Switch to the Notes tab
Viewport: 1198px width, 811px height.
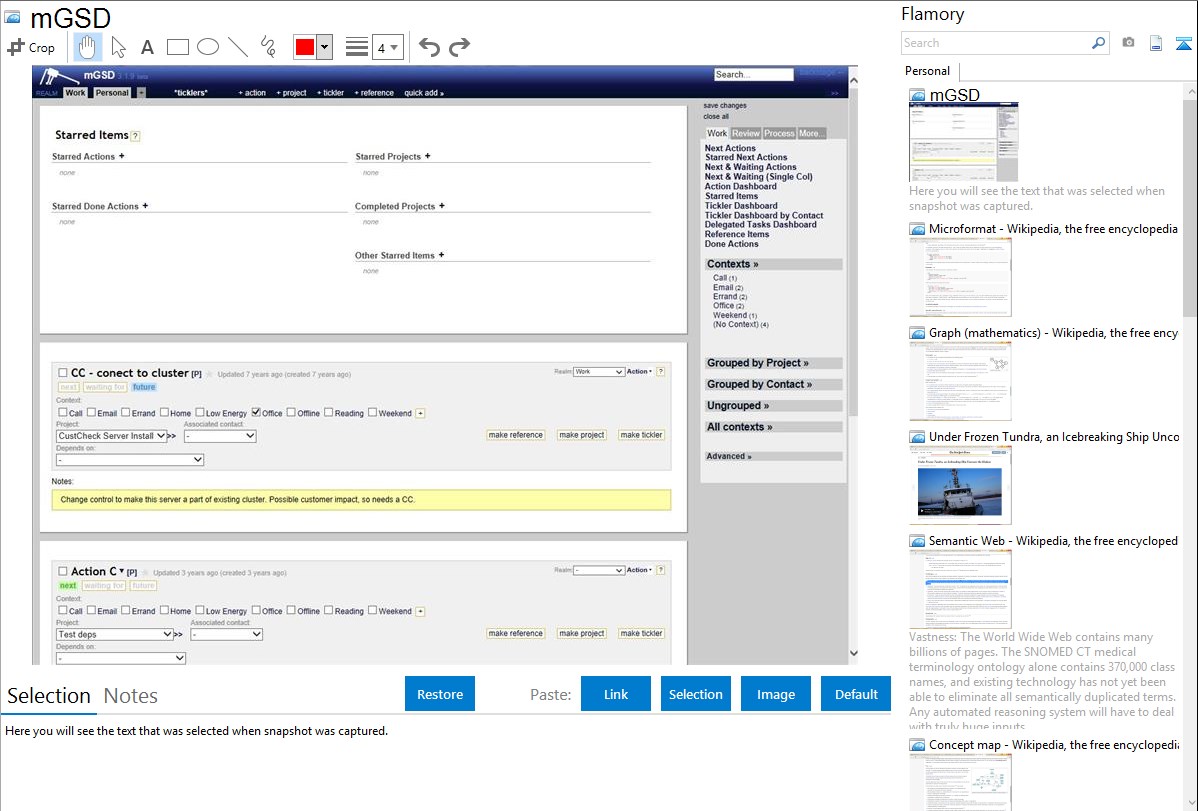click(130, 696)
